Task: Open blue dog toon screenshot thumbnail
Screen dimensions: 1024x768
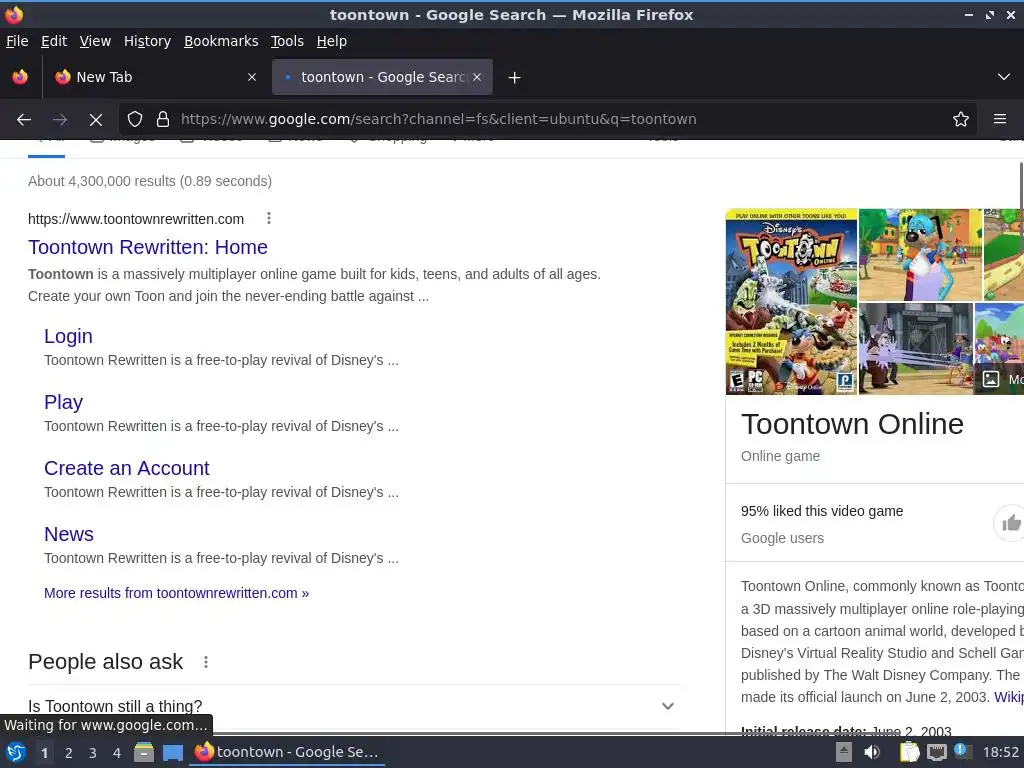Action: (920, 255)
